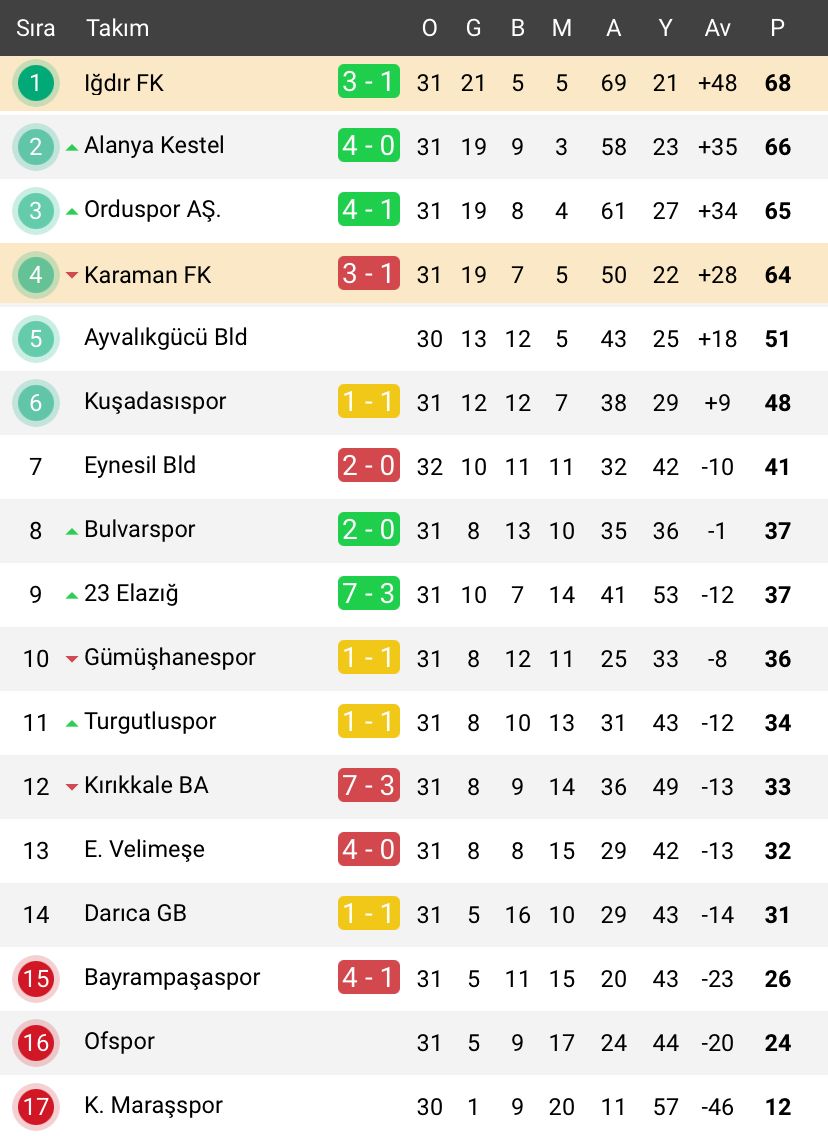The image size is (828, 1136).
Task: Open Eynesil Bld 2 - 0 loss badge
Action: 369,466
